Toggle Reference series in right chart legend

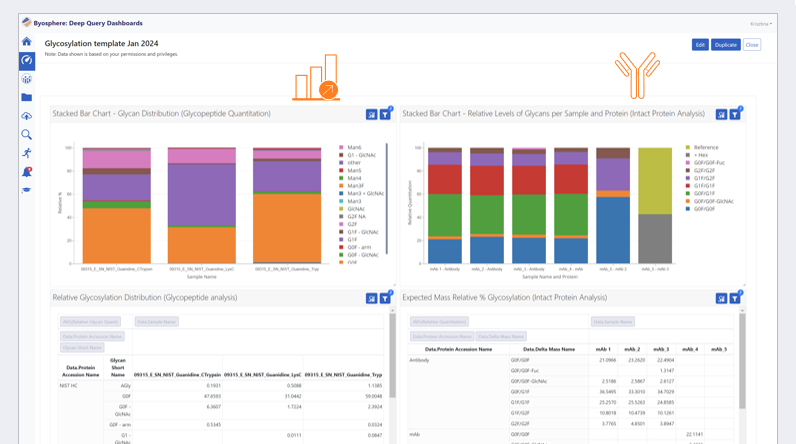point(705,147)
